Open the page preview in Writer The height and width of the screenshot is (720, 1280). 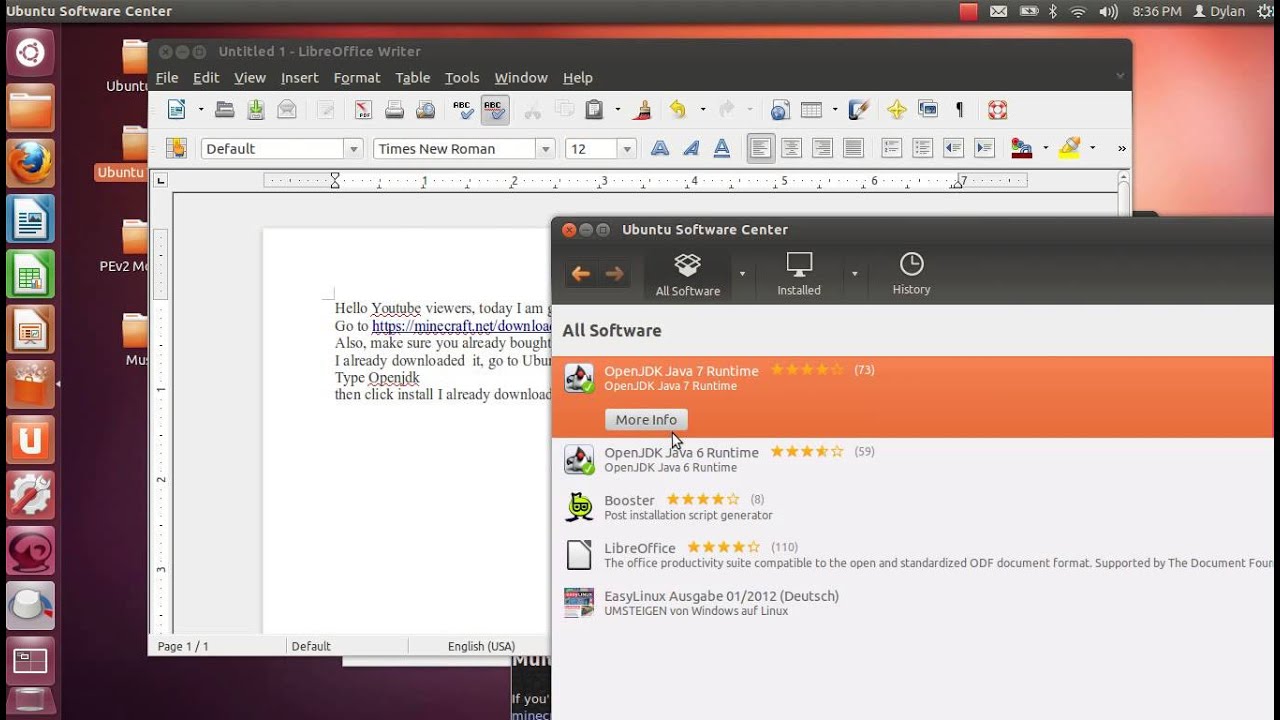tap(425, 110)
